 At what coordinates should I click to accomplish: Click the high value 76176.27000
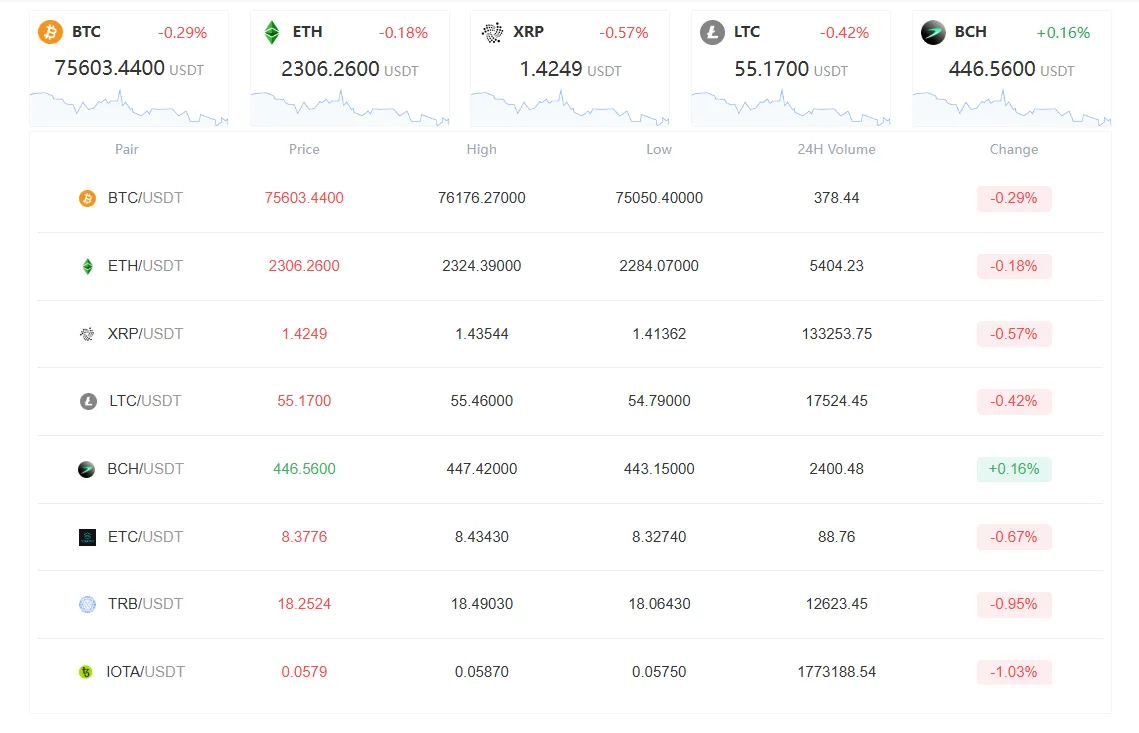tap(482, 198)
